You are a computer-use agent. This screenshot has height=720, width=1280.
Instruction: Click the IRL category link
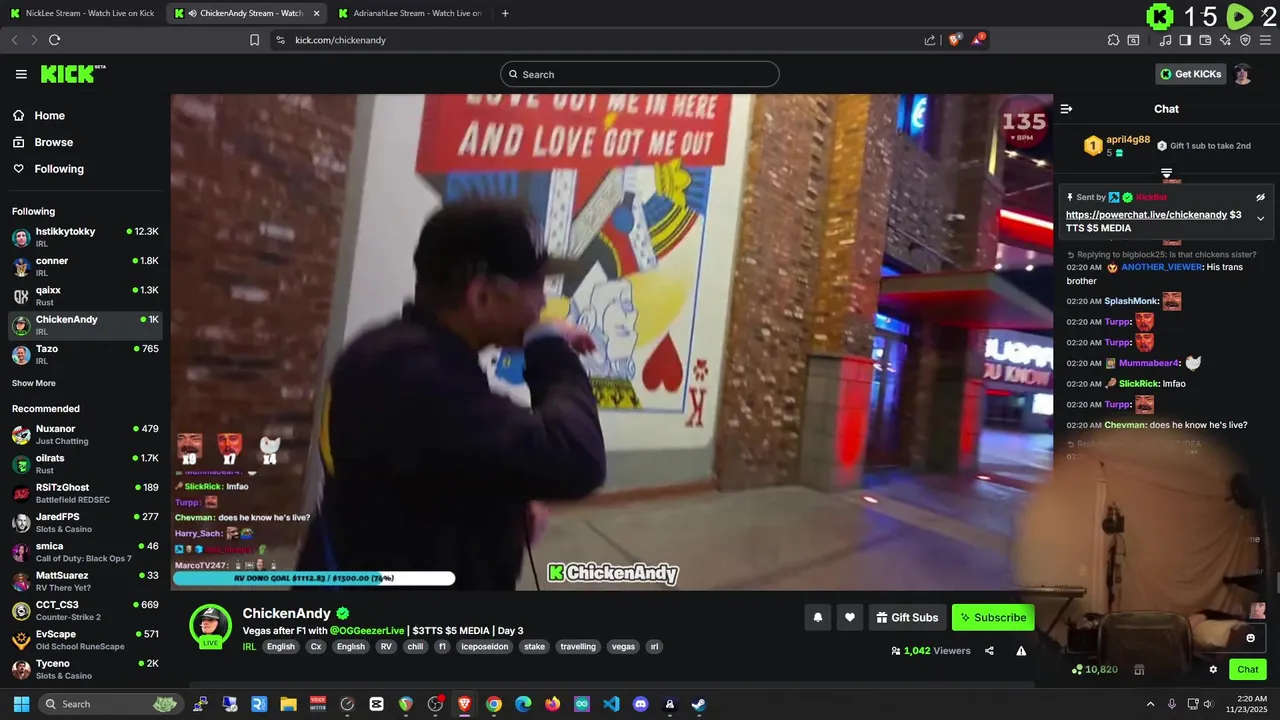pos(249,647)
